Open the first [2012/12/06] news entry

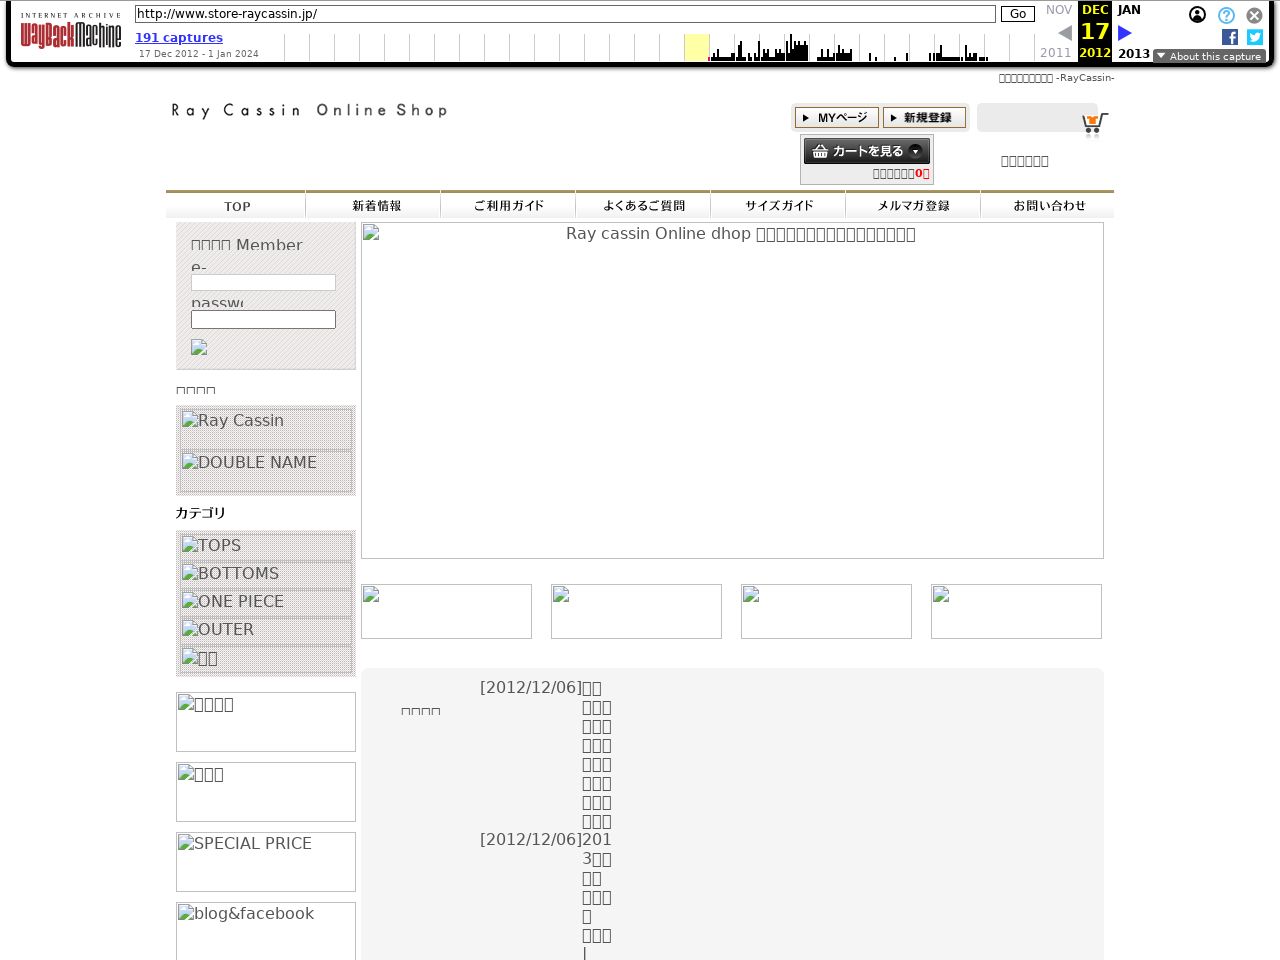coord(597,755)
